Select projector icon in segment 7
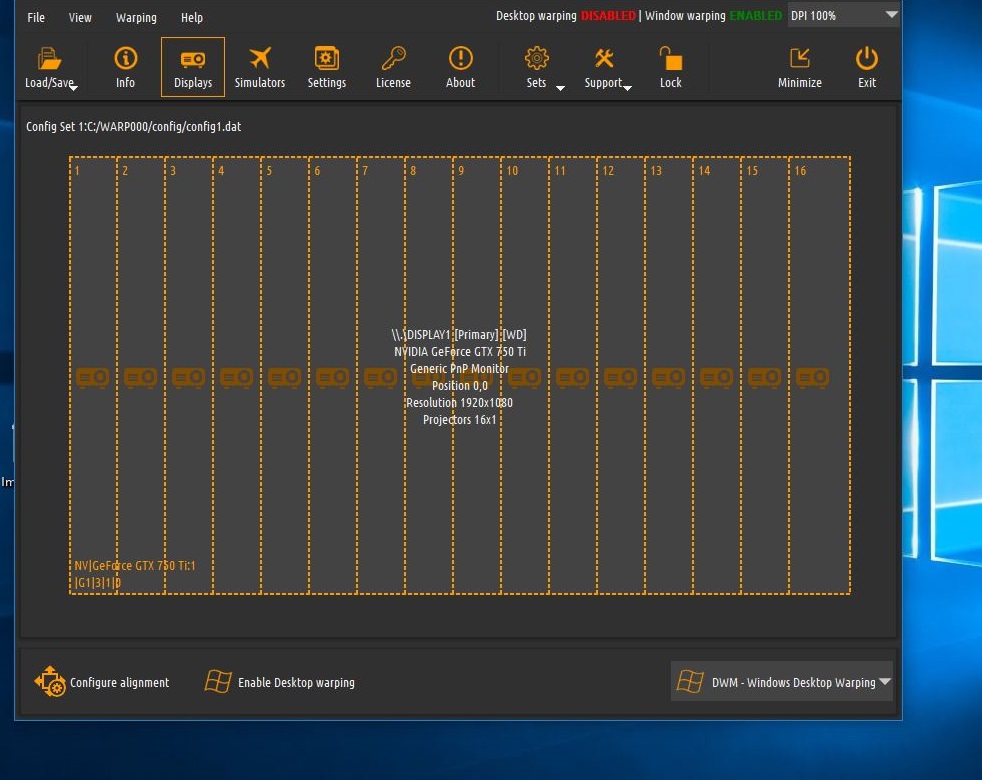This screenshot has width=982, height=780. click(x=380, y=378)
